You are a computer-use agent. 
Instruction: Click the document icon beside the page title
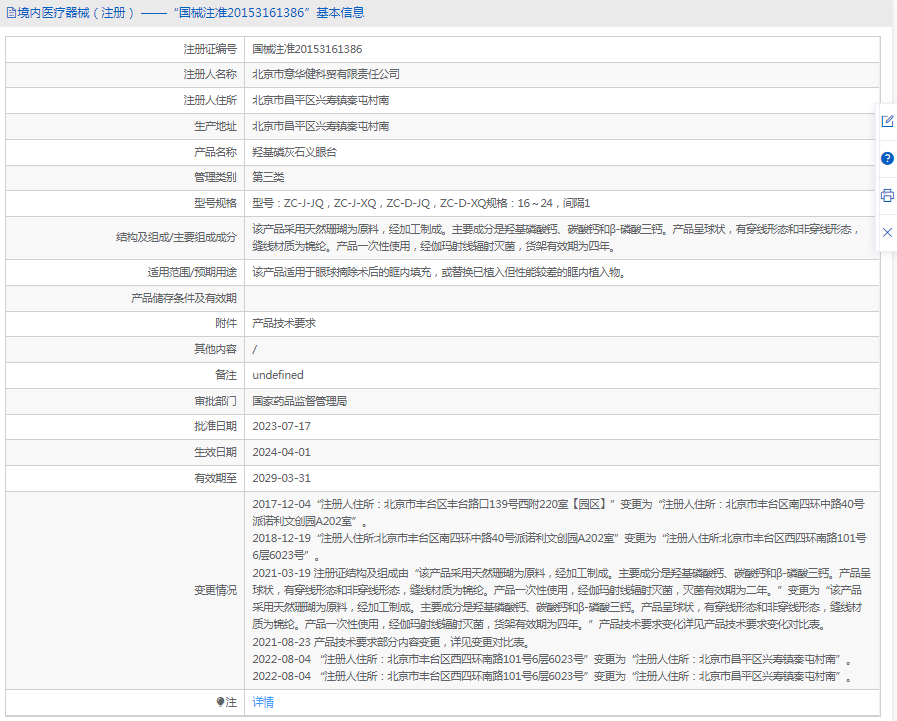11,13
